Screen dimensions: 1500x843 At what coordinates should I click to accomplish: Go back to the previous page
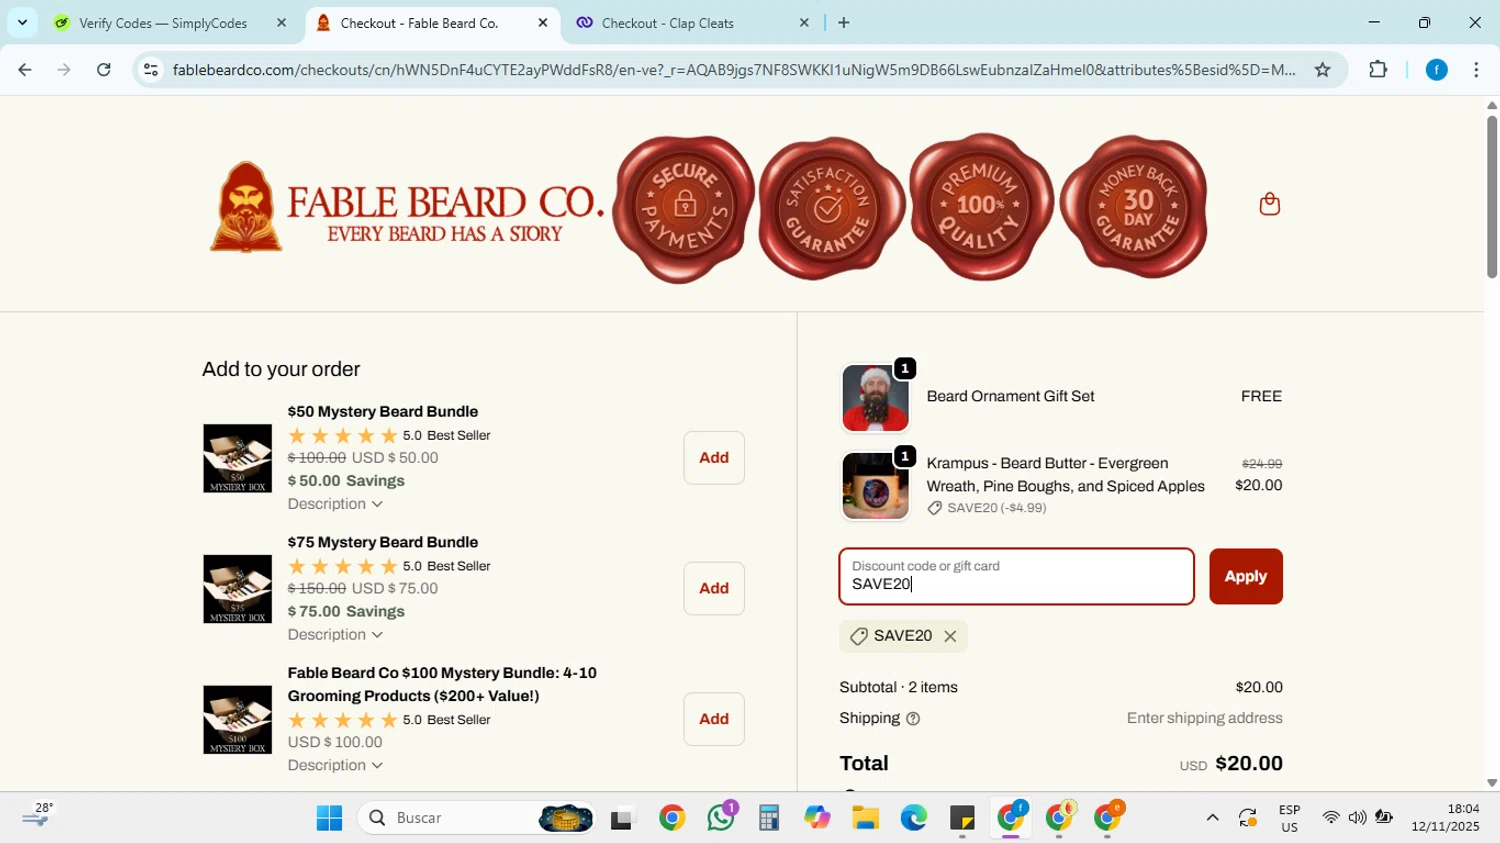pyautogui.click(x=25, y=69)
